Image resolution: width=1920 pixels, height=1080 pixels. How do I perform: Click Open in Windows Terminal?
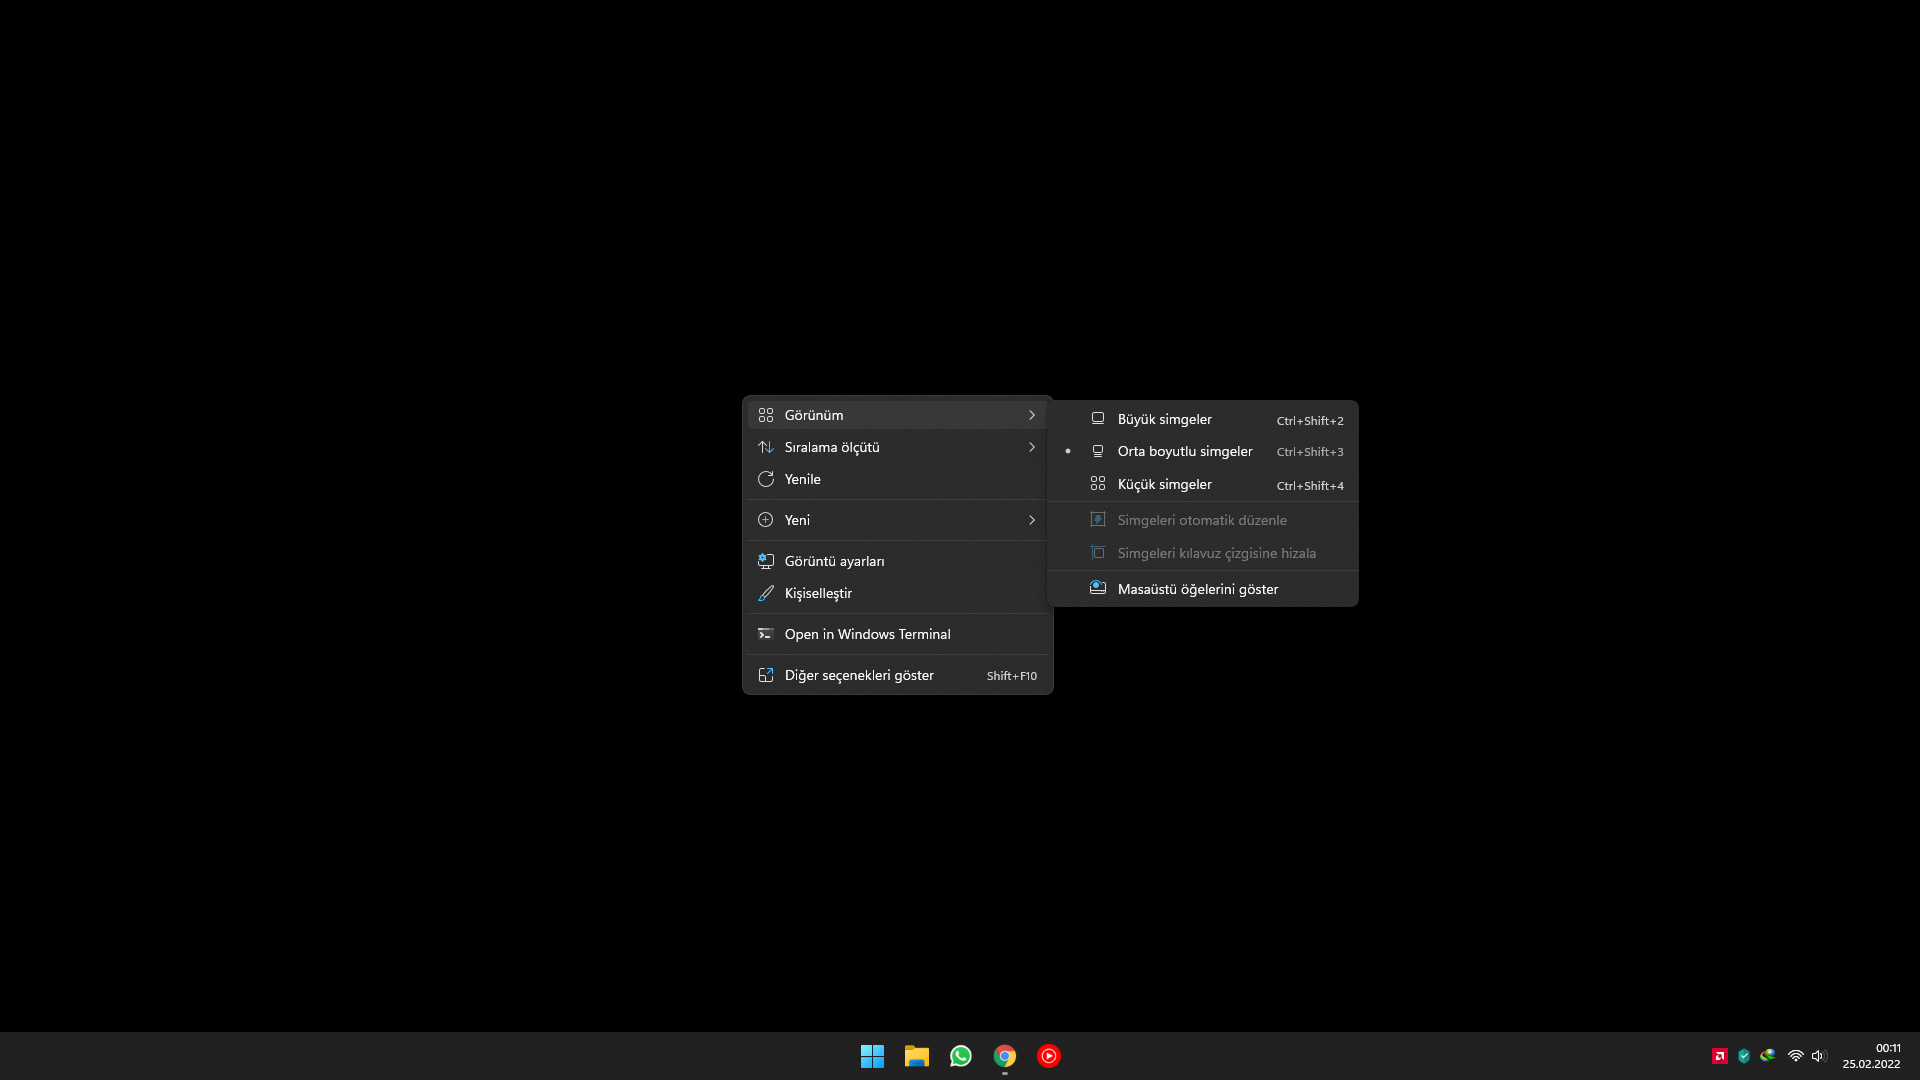867,634
